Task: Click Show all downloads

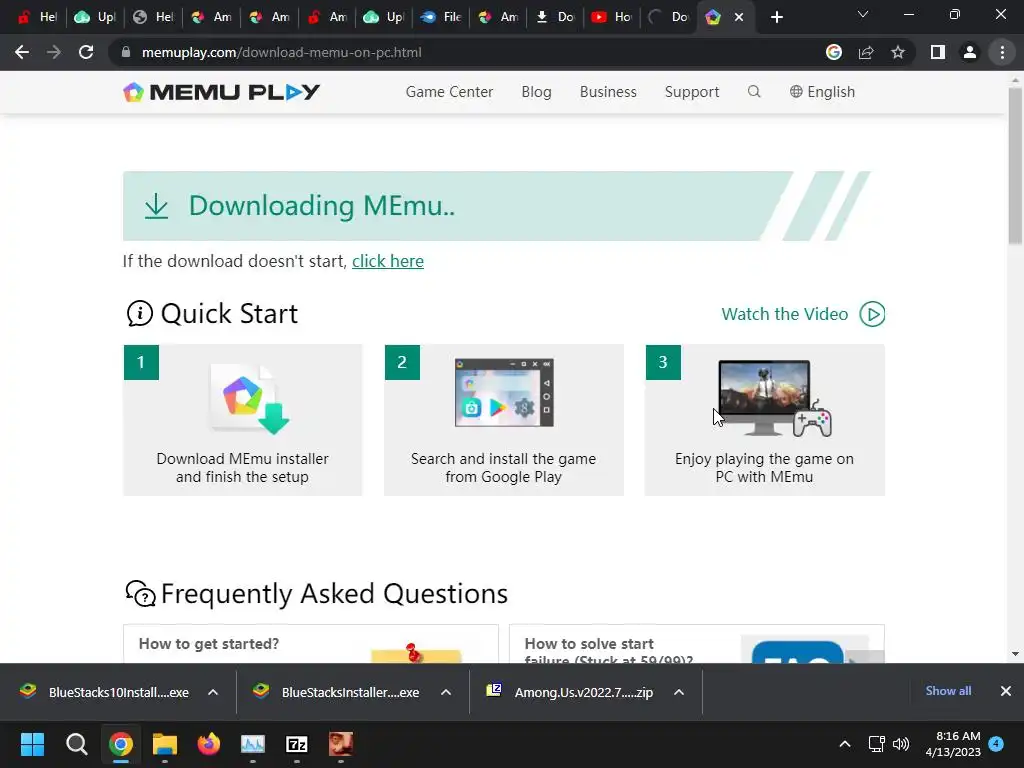Action: coord(948,691)
